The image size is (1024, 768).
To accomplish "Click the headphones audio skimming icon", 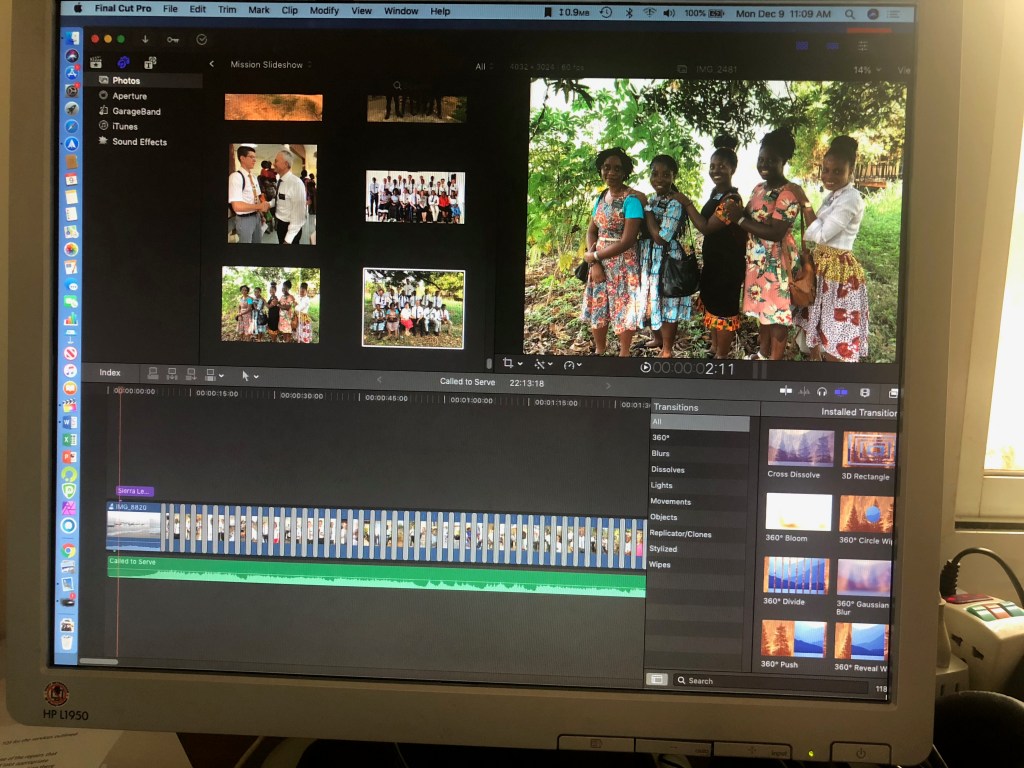I will point(821,392).
